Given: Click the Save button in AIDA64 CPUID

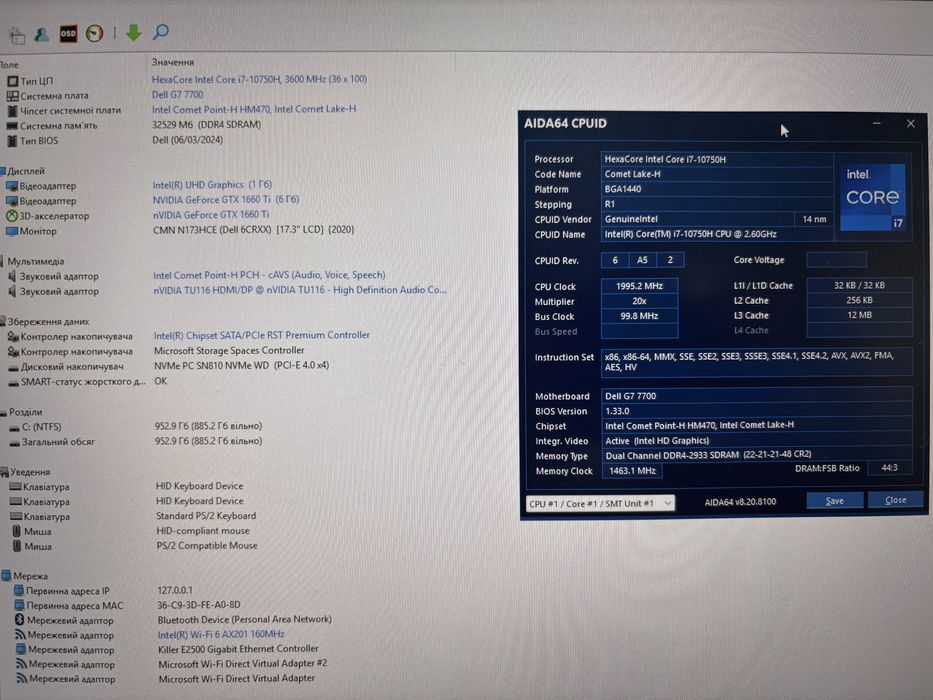Looking at the screenshot, I should tap(835, 501).
